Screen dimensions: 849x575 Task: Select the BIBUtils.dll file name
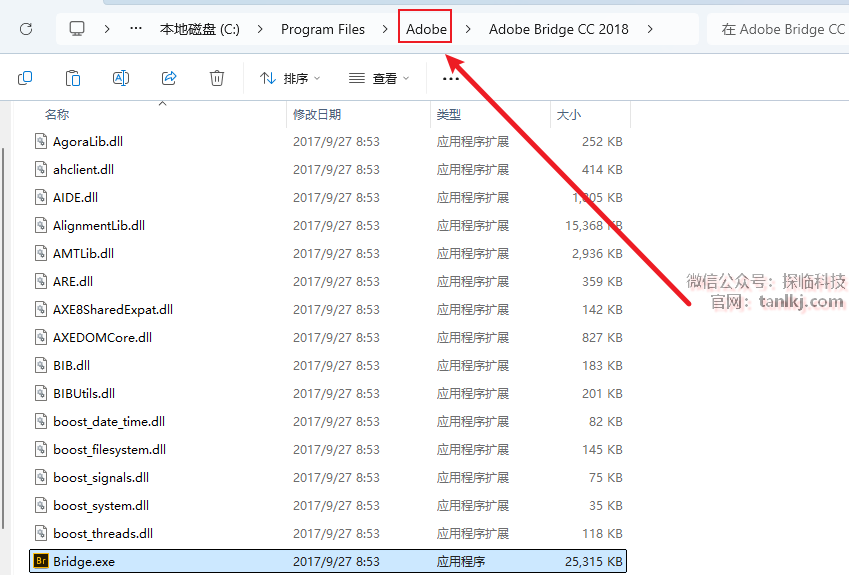point(84,394)
